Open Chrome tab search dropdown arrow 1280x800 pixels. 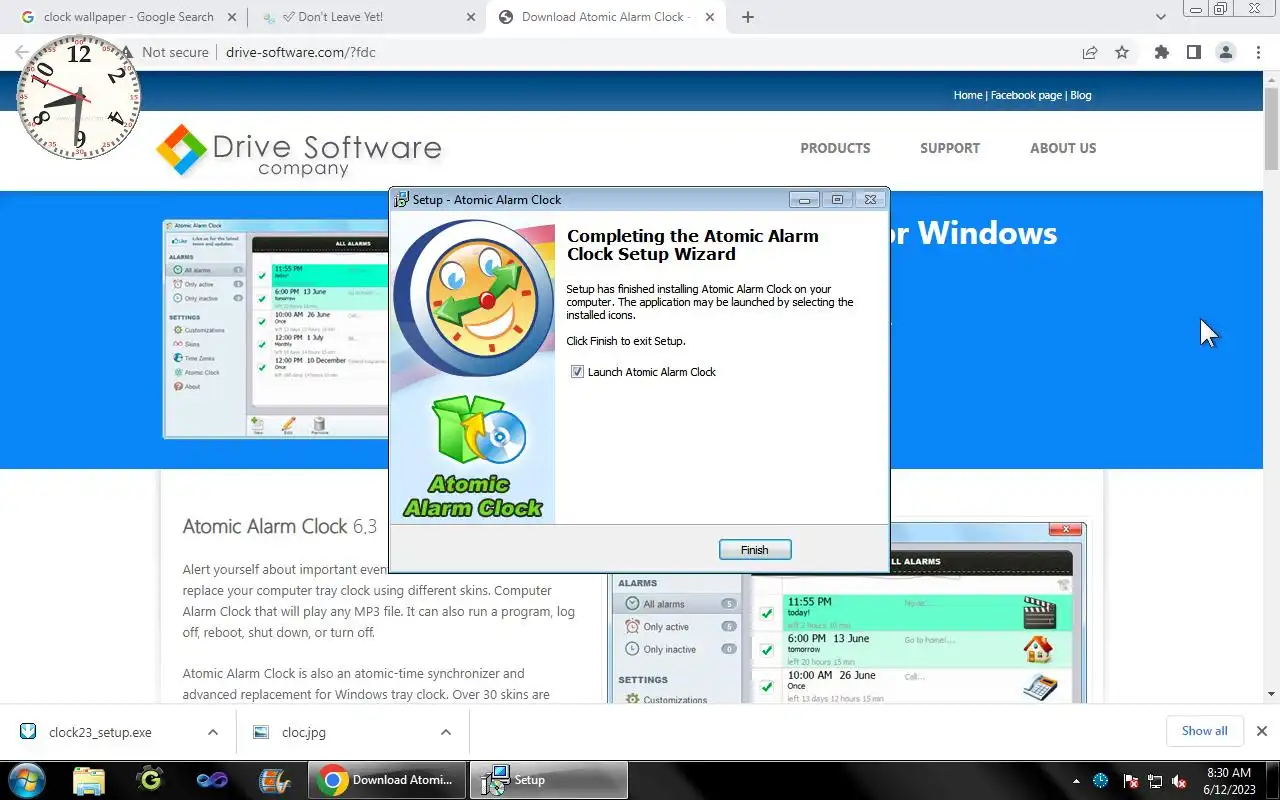tap(1161, 17)
